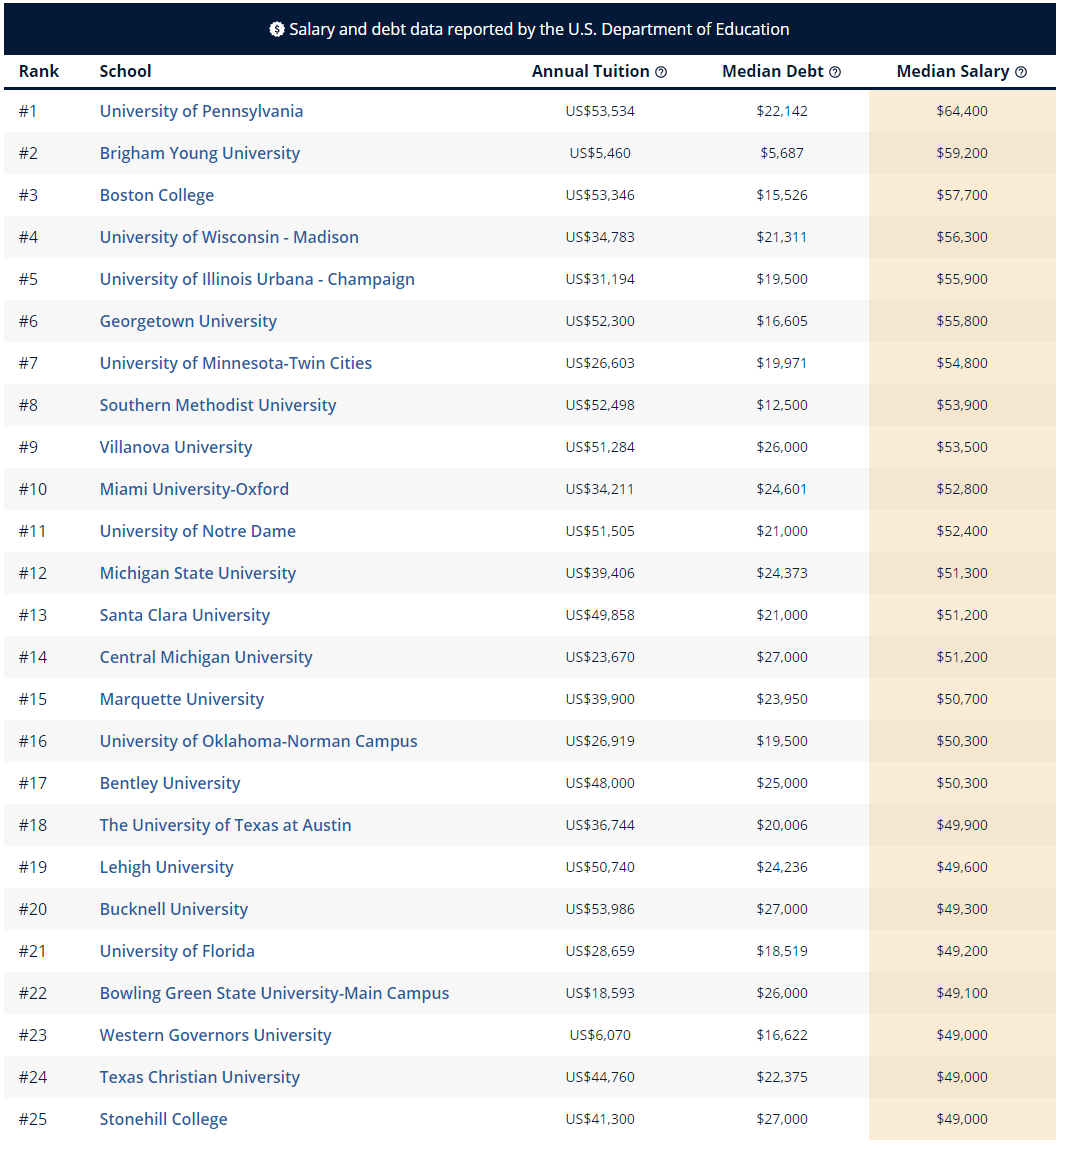The image size is (1065, 1150).
Task: Click tuition value US$53,986
Action: (600, 909)
